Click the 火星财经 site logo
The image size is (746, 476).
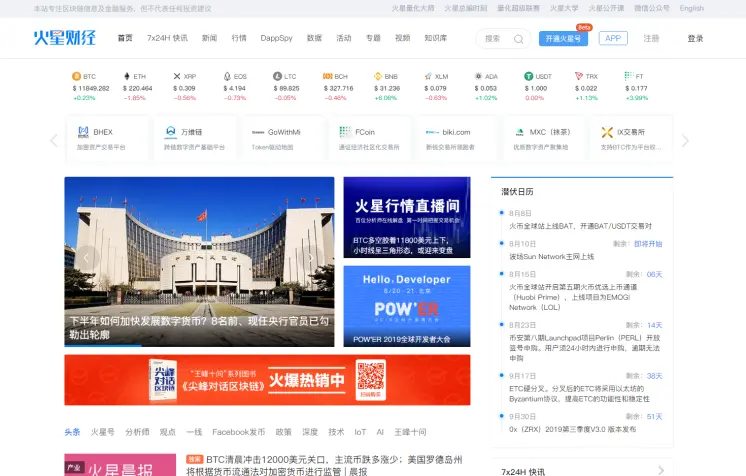(x=65, y=38)
